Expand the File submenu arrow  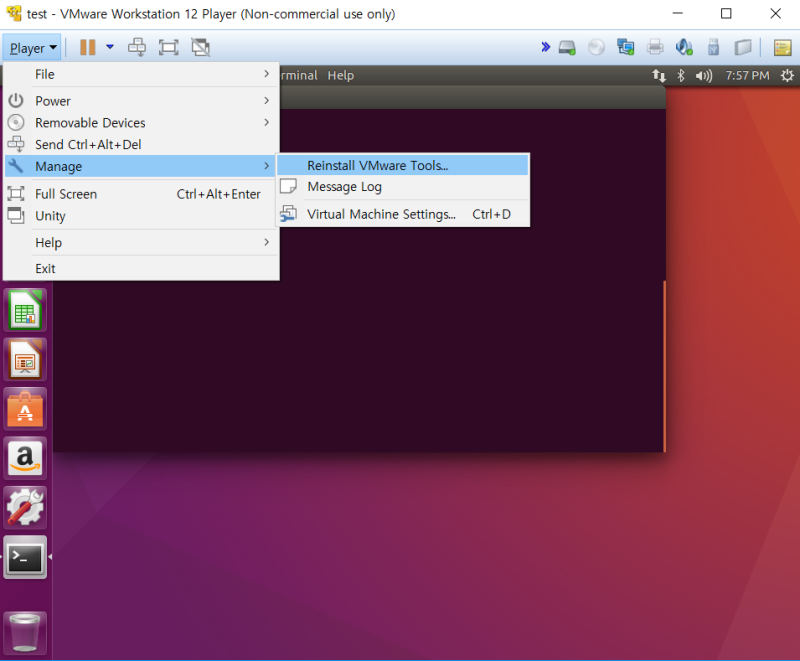(x=267, y=74)
